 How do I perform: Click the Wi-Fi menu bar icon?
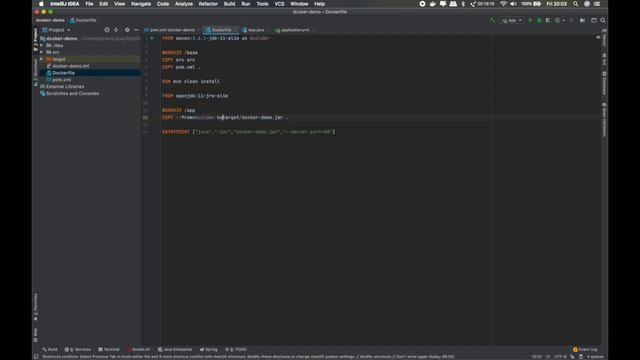pyautogui.click(x=503, y=4)
